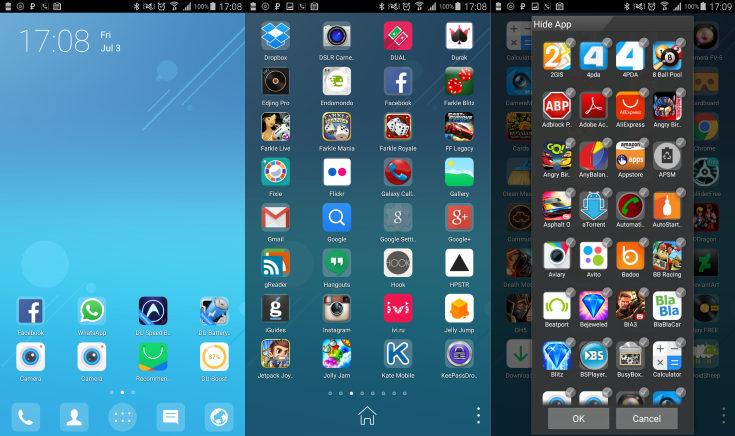Select the APSM app in Hide App
The height and width of the screenshot is (436, 735).
tap(667, 156)
